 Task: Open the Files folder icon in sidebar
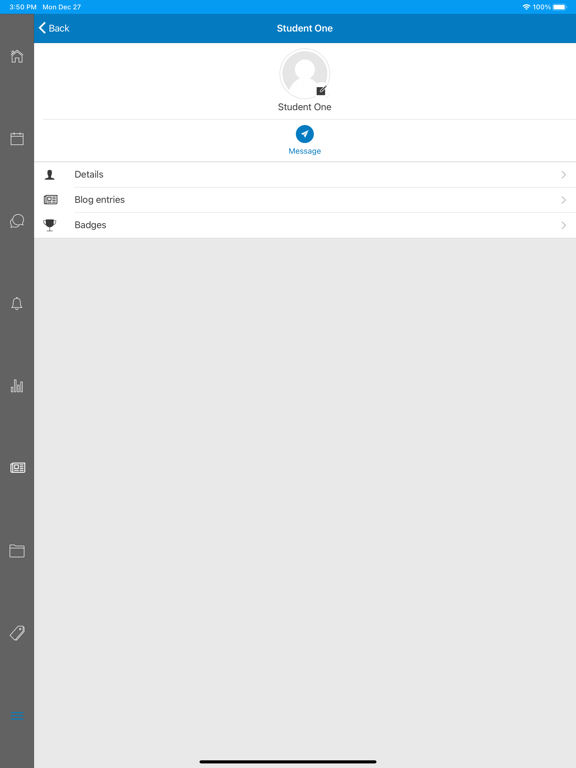click(17, 551)
